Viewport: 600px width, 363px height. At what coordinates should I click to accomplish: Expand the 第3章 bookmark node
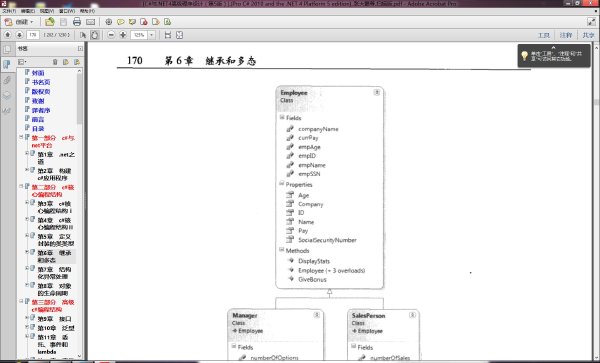point(27,203)
